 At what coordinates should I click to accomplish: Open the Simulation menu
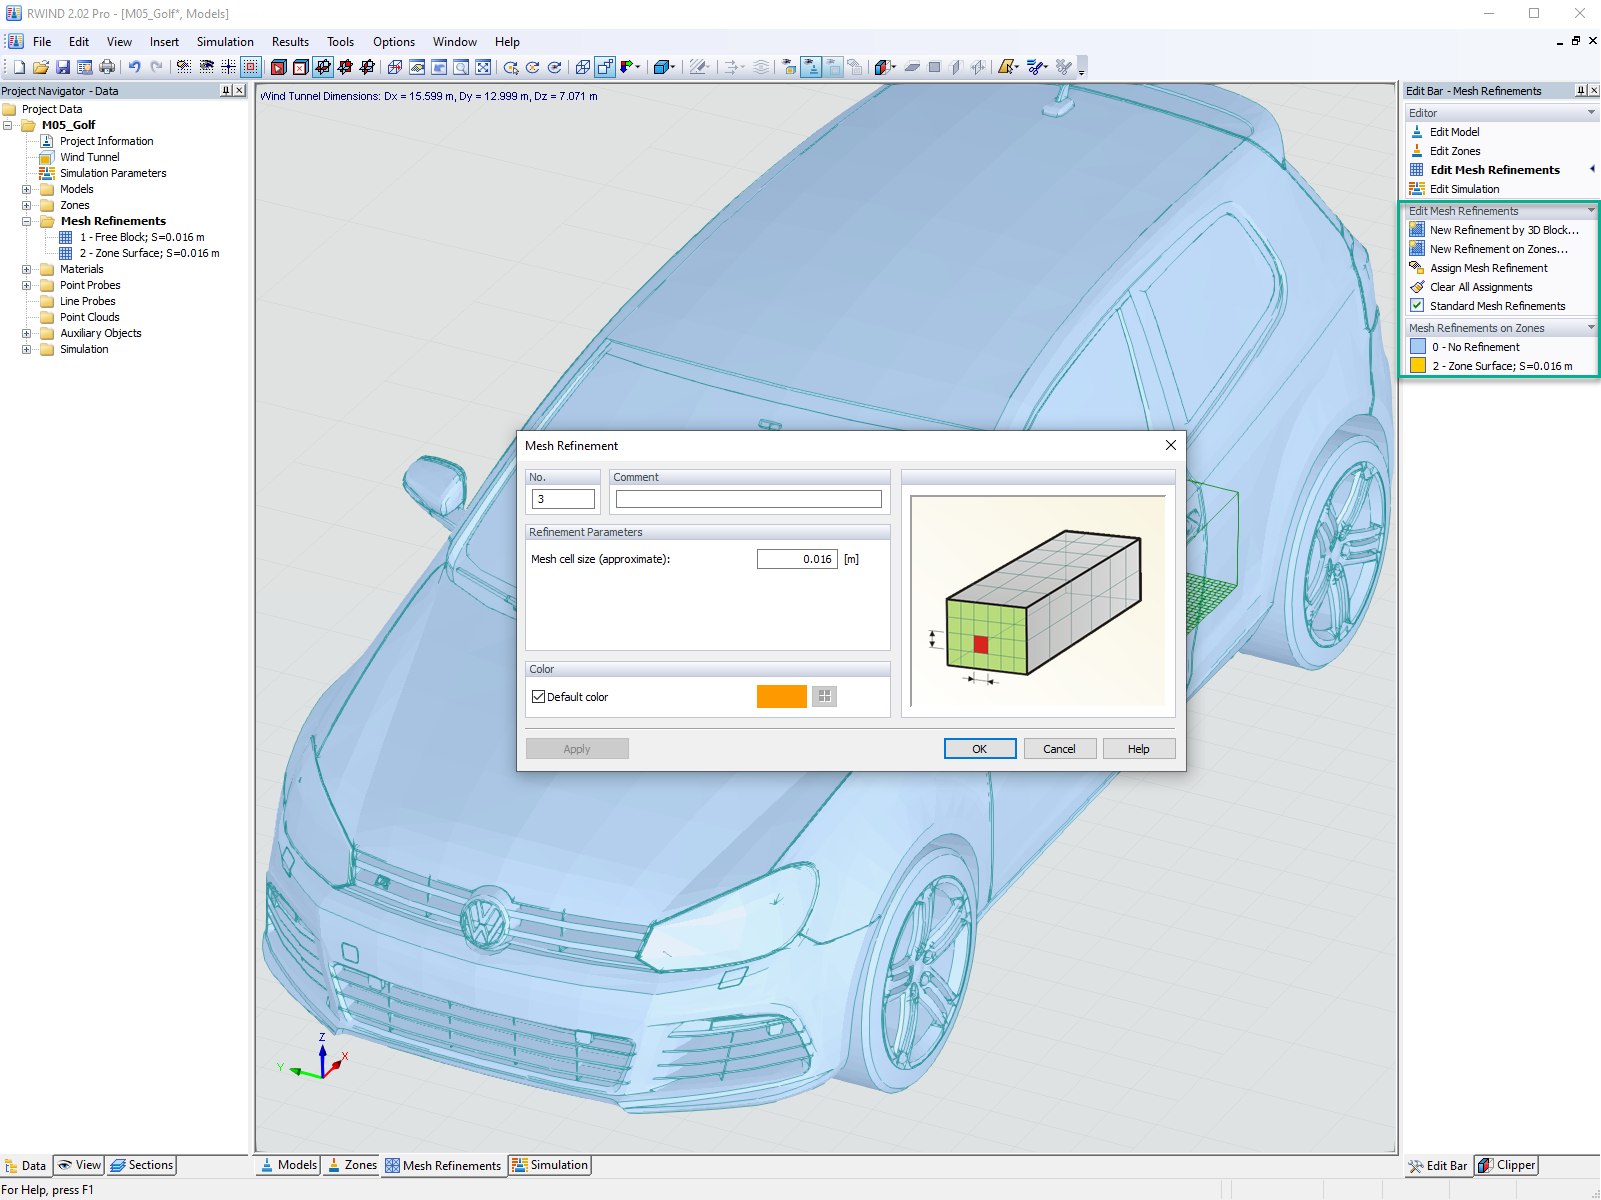click(225, 41)
